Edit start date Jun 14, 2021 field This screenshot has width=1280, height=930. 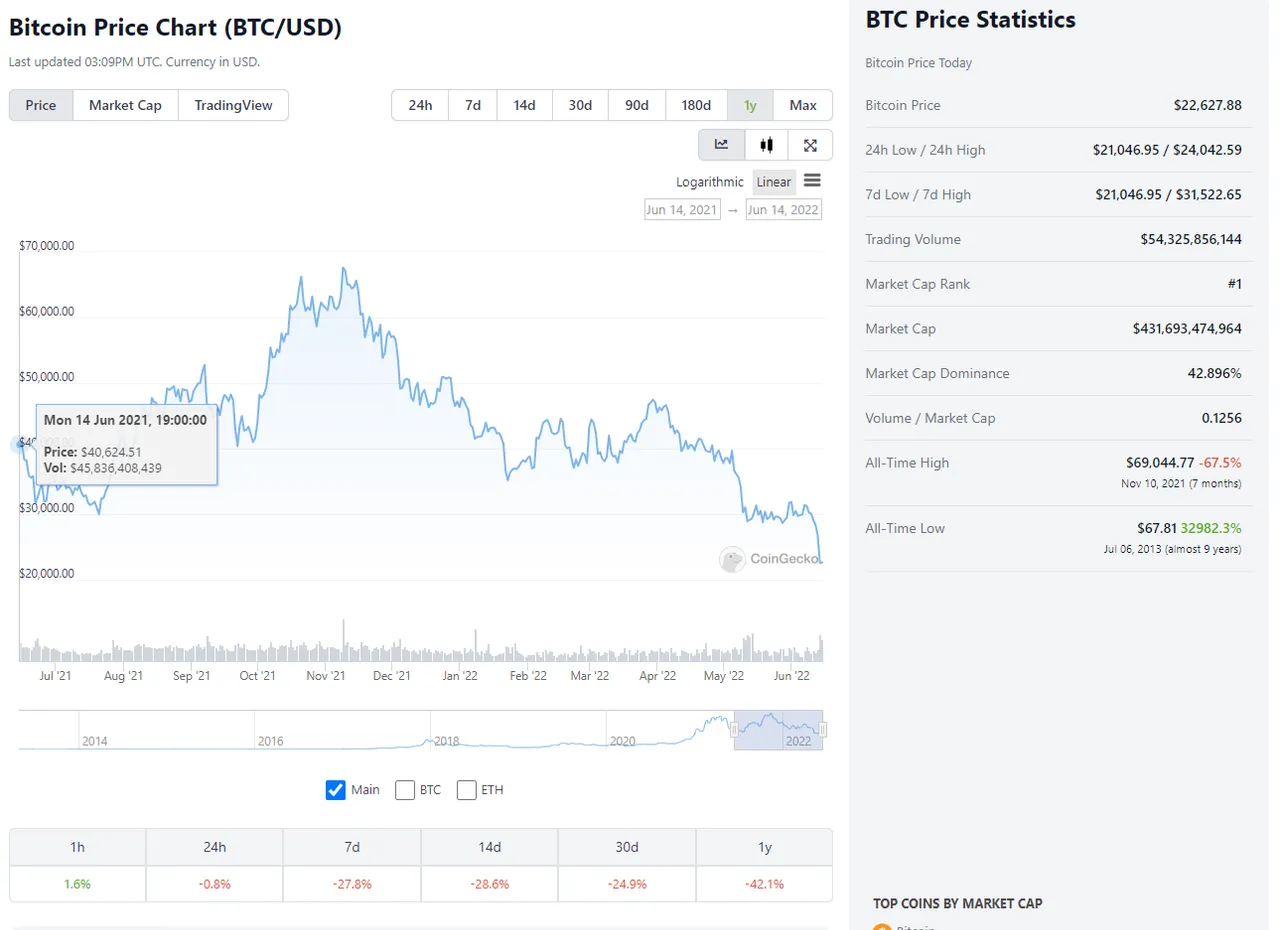pos(682,210)
